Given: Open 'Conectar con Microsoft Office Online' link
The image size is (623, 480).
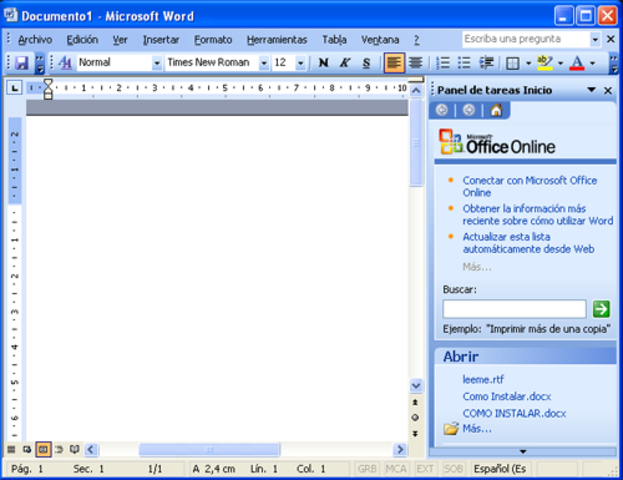Looking at the screenshot, I should (x=530, y=186).
